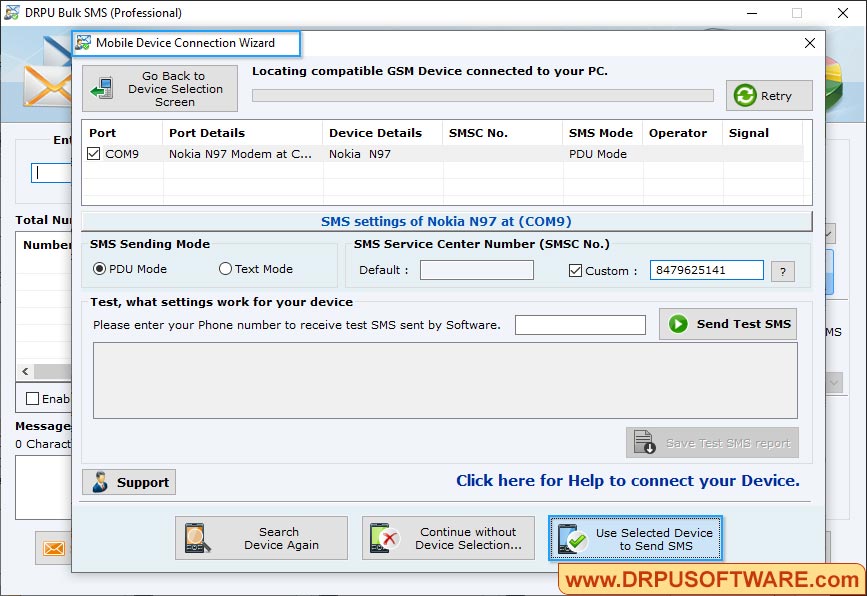This screenshot has height=596, width=867.
Task: Click the GSM device locating progress bar
Action: coord(483,94)
